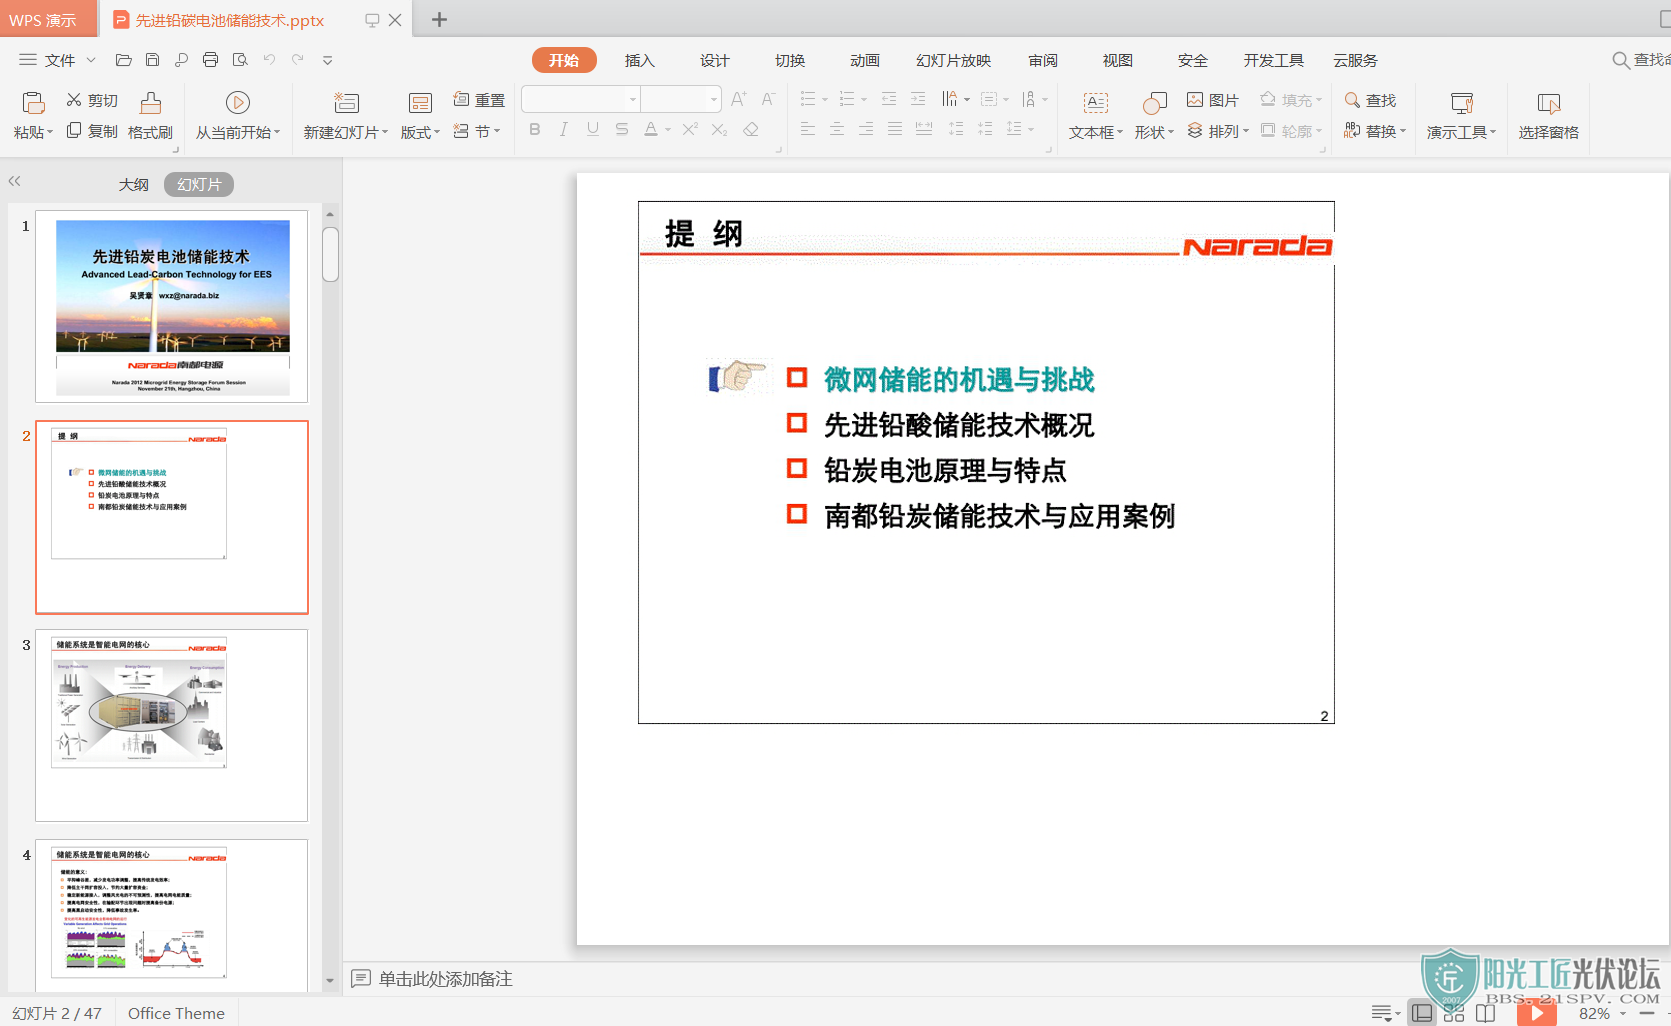Open the Insert (插入) tab
The image size is (1671, 1026).
click(639, 60)
